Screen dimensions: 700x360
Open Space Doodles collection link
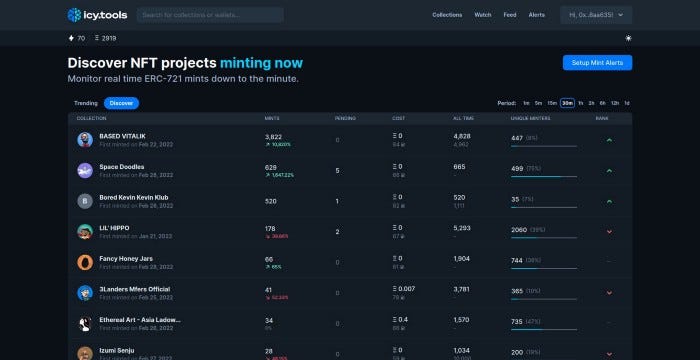click(121, 167)
